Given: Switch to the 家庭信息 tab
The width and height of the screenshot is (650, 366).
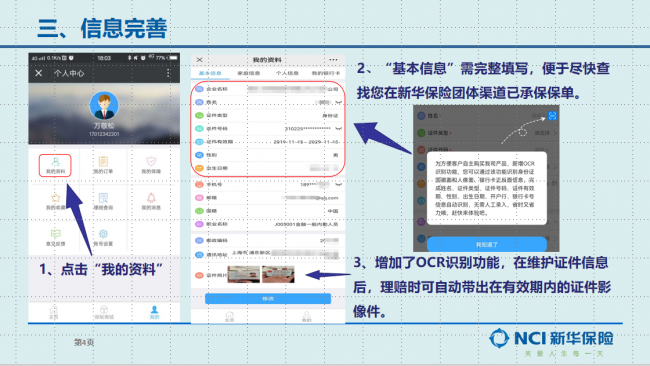Looking at the screenshot, I should (x=249, y=73).
